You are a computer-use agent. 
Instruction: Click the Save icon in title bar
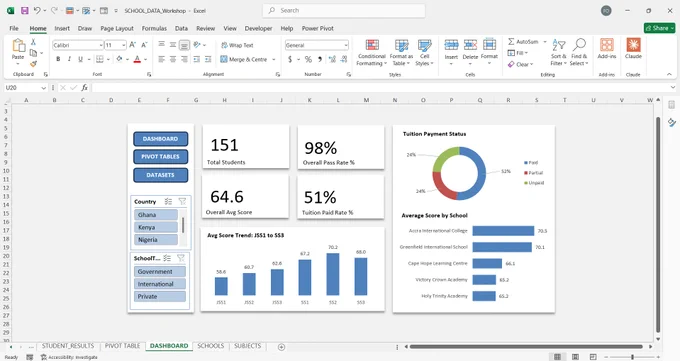pos(25,10)
